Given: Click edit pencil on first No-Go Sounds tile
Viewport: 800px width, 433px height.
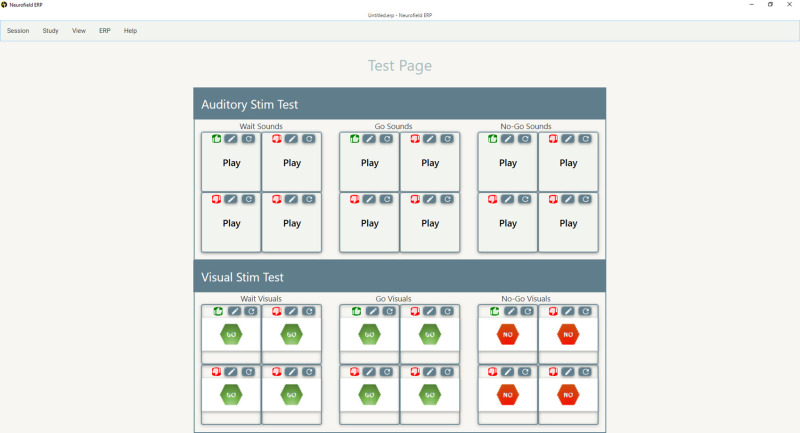Looking at the screenshot, I should (508, 139).
